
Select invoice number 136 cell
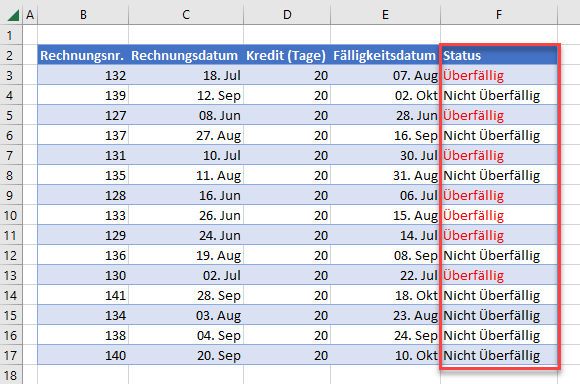tap(83, 255)
